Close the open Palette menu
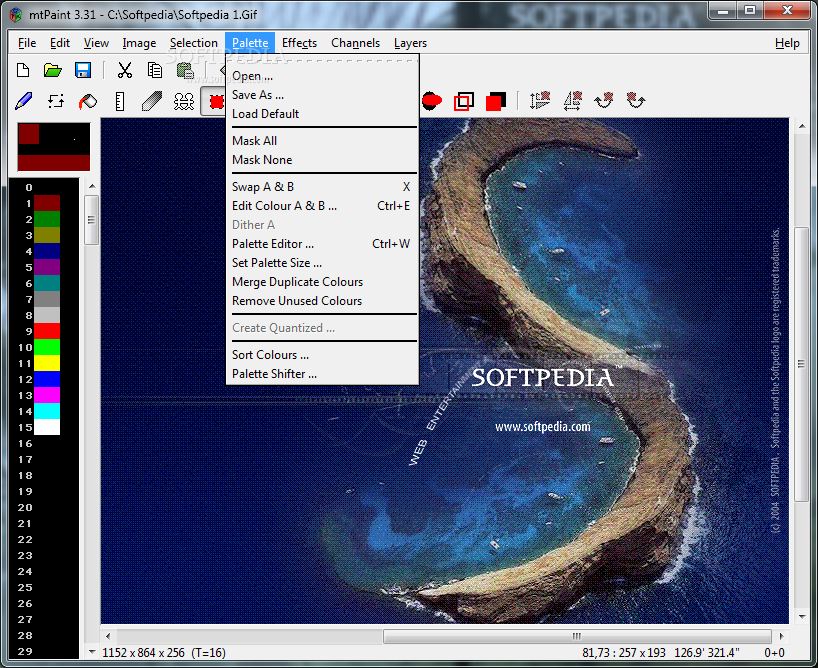Viewport: 818px width, 668px height. point(250,43)
